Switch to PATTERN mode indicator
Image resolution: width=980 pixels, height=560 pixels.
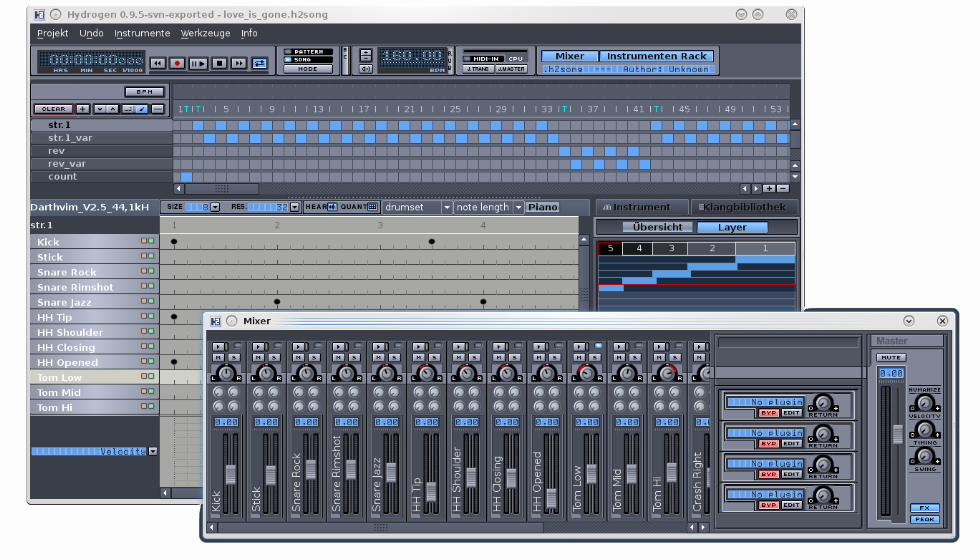coord(308,52)
